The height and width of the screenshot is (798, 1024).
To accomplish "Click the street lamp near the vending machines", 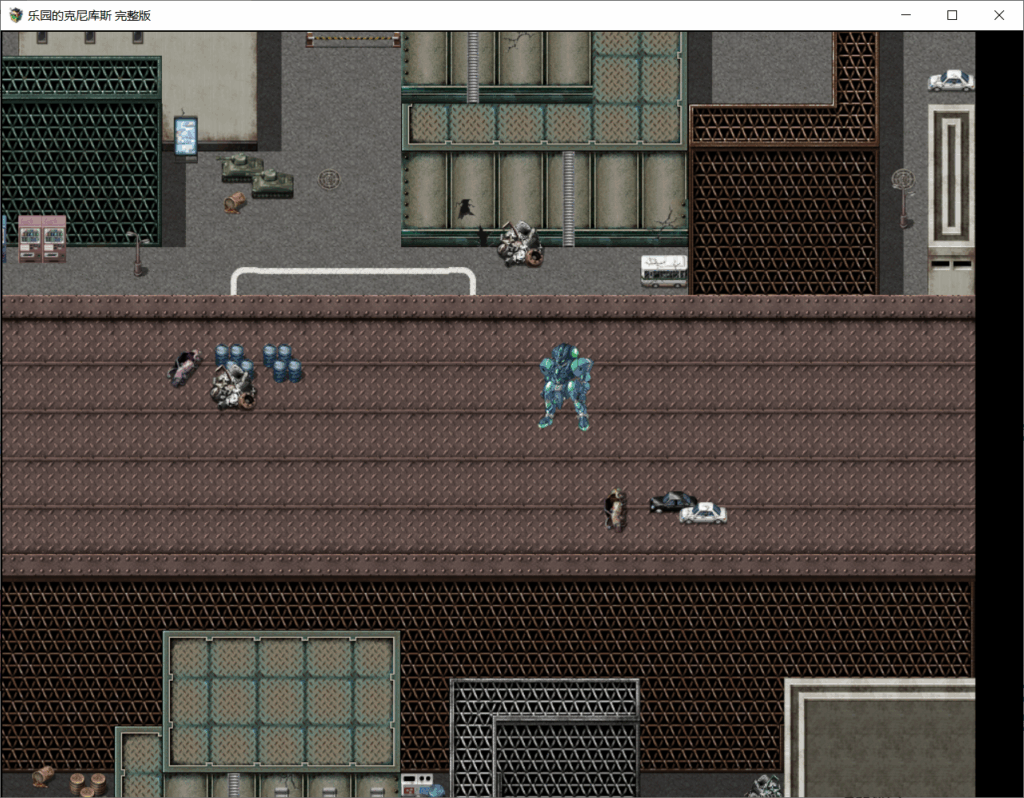I will [138, 253].
